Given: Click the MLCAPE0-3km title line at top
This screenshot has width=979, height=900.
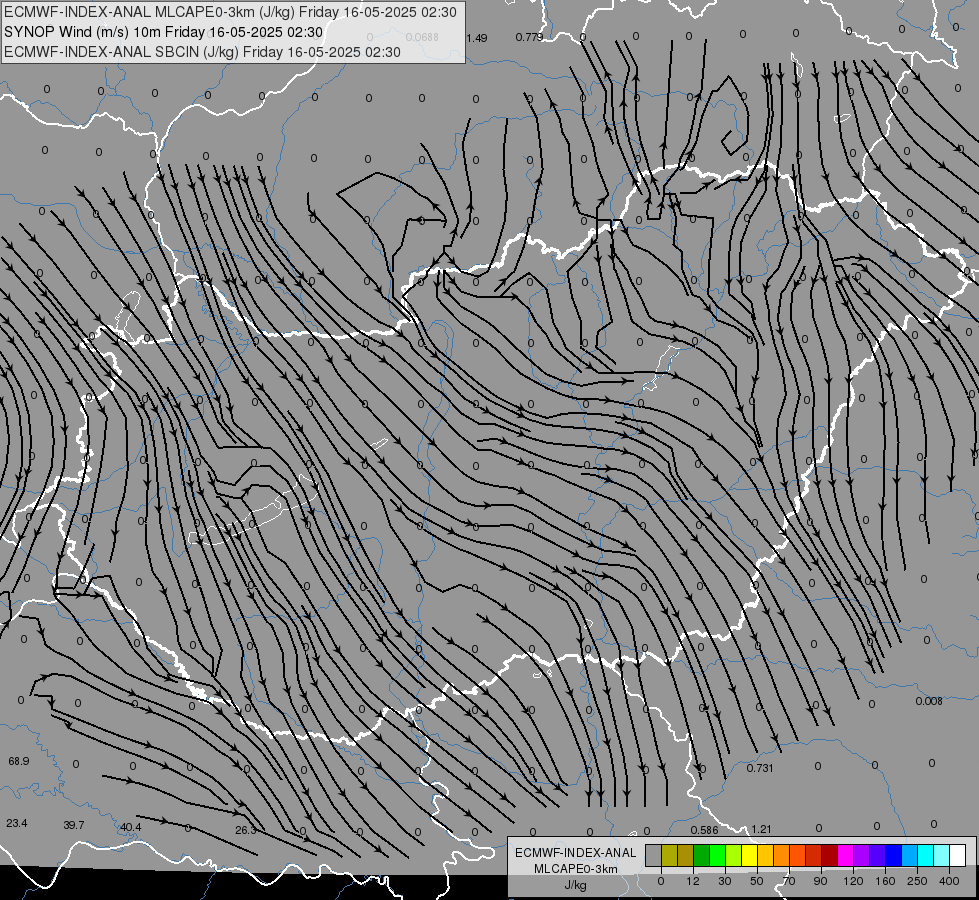Looking at the screenshot, I should (230, 12).
